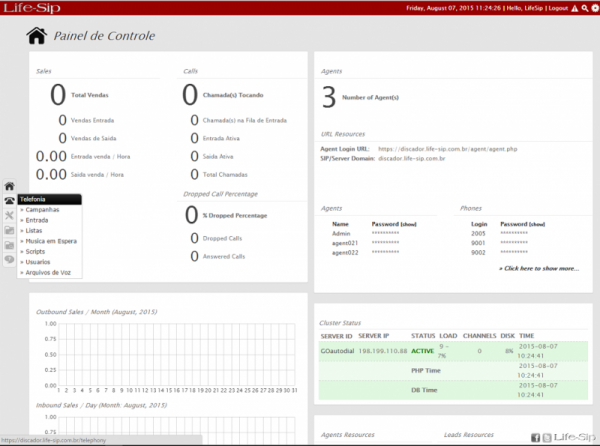Image resolution: width=600 pixels, height=446 pixels.
Task: Click 'Click here to show more...' link
Action: pyautogui.click(x=539, y=269)
